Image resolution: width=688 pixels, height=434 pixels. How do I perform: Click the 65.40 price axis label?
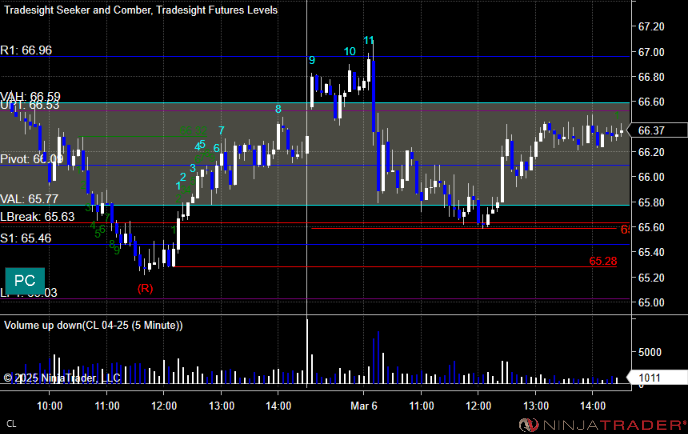(x=651, y=252)
